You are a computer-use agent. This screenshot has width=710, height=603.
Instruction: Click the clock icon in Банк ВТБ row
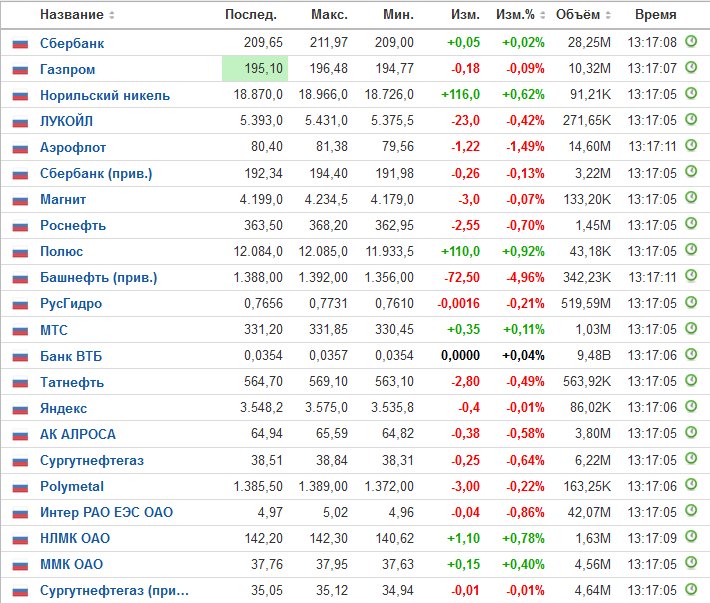click(x=691, y=354)
